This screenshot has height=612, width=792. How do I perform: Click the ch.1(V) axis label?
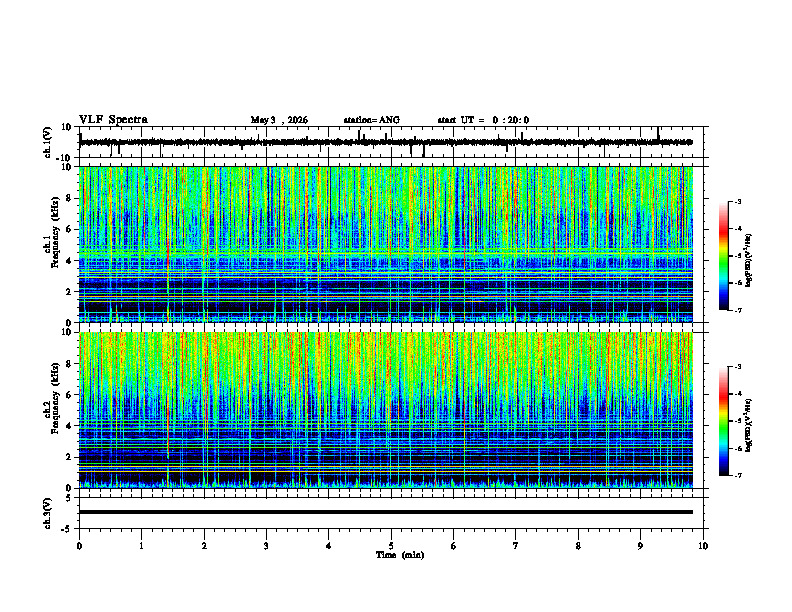click(47, 142)
